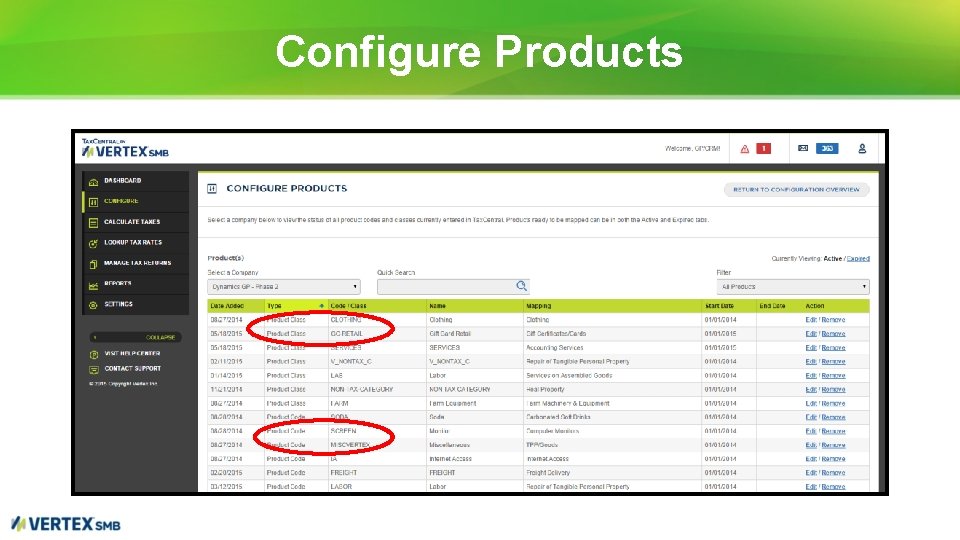Click the 'Welcome' user greeting text
This screenshot has width=960, height=540.
tap(692, 149)
